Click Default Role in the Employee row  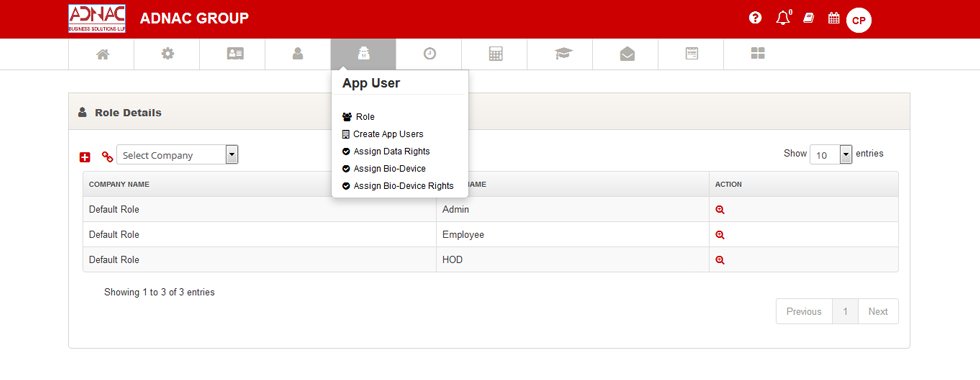pyautogui.click(x=114, y=234)
